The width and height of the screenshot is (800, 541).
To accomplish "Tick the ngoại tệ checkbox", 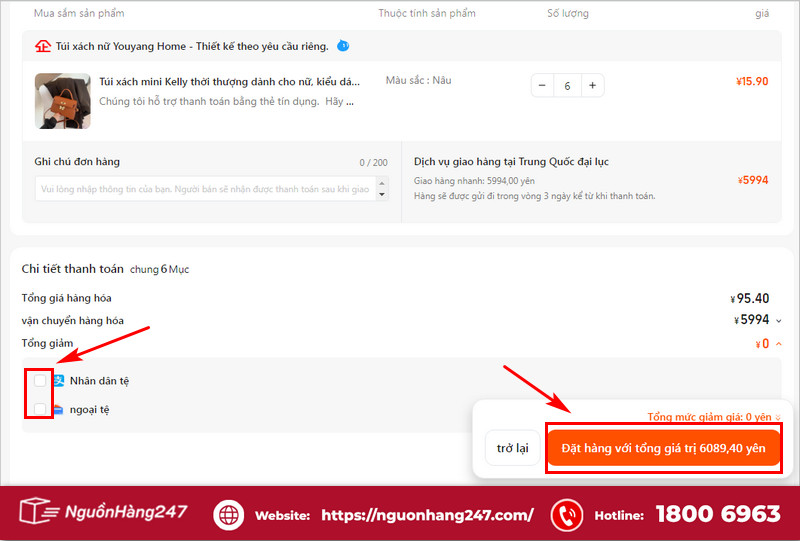I will point(39,409).
